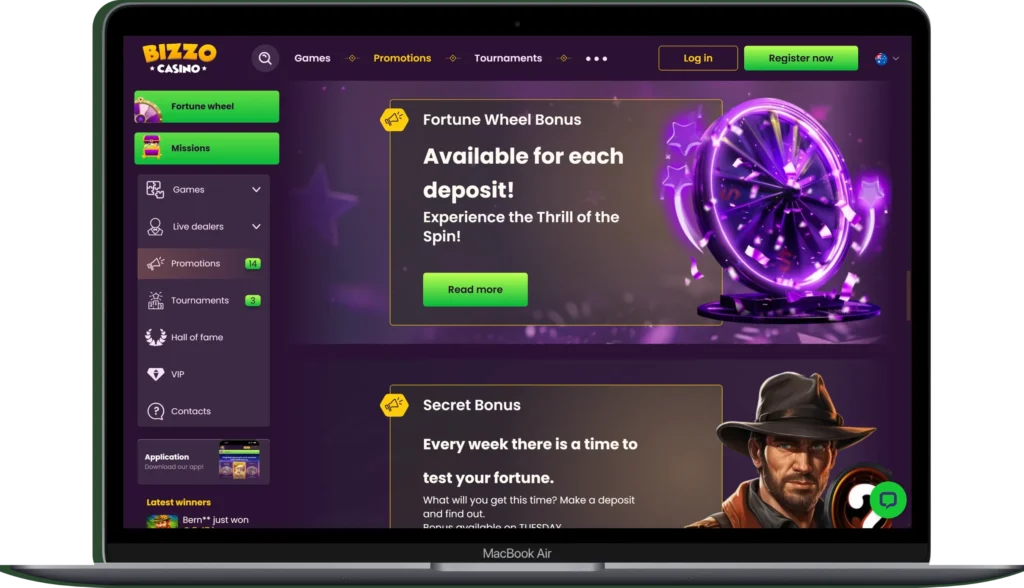Select the VIP diamond icon

coord(155,374)
